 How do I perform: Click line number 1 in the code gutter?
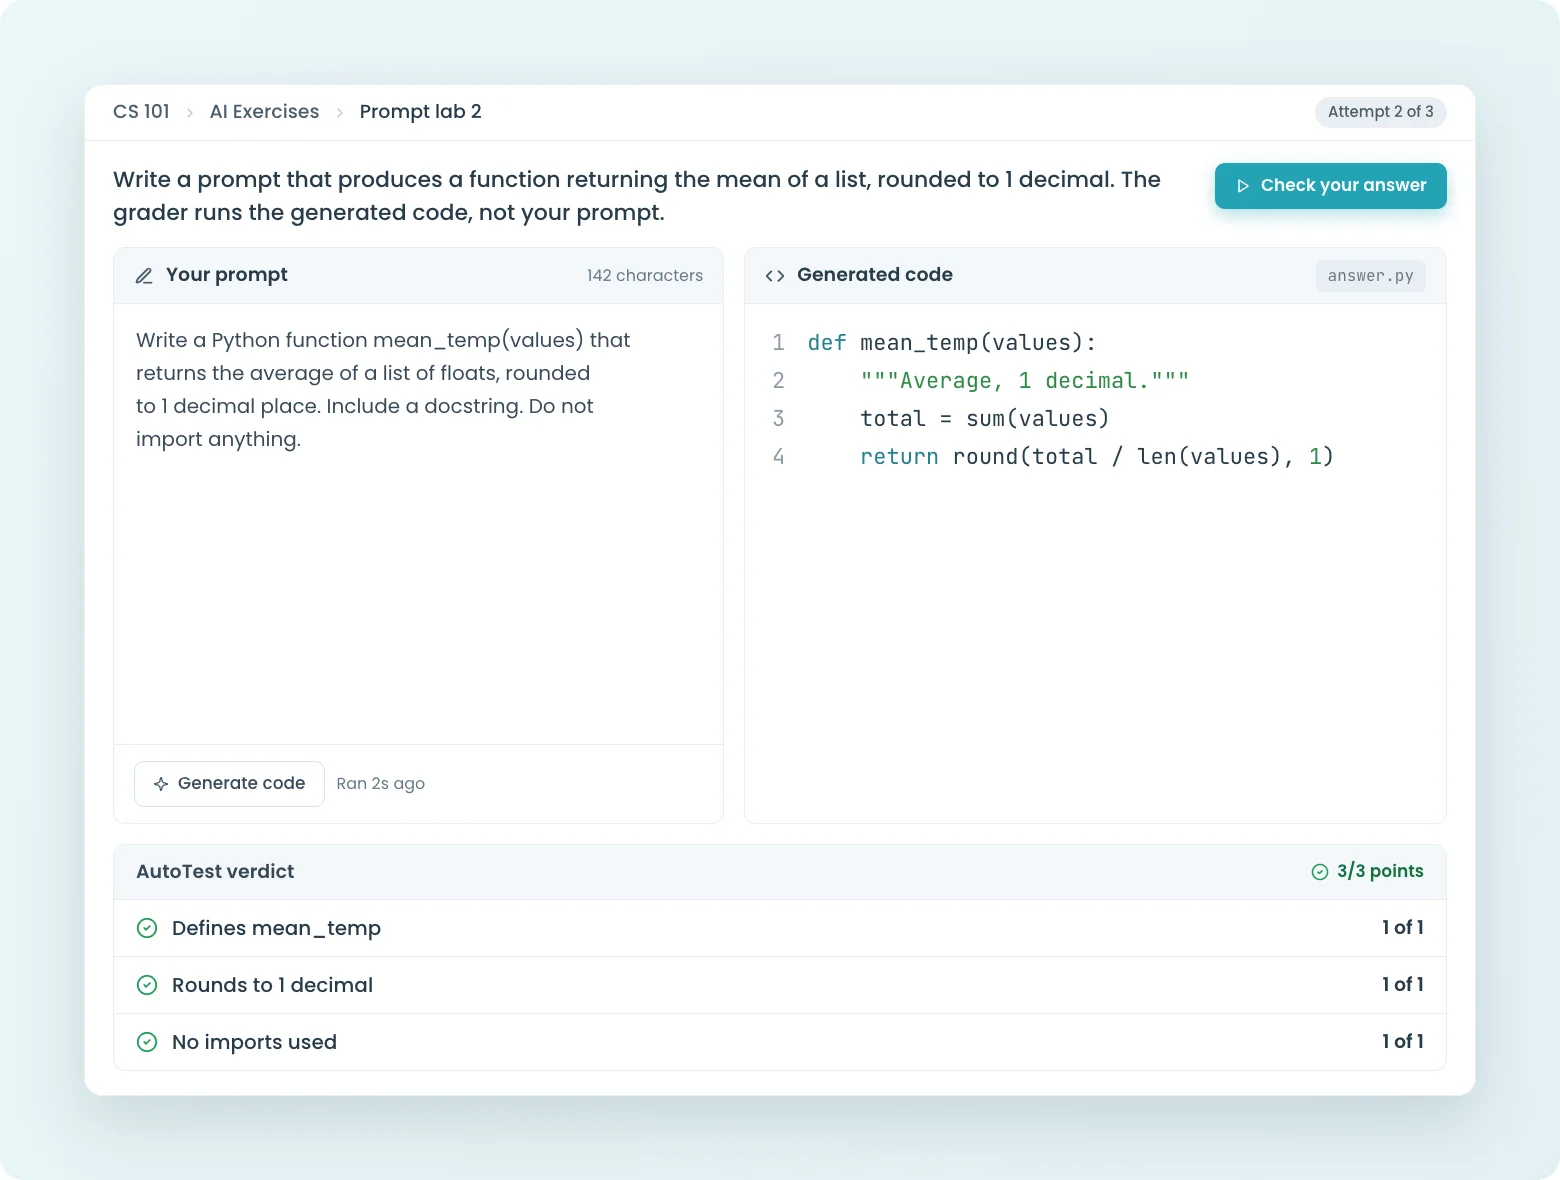click(778, 343)
